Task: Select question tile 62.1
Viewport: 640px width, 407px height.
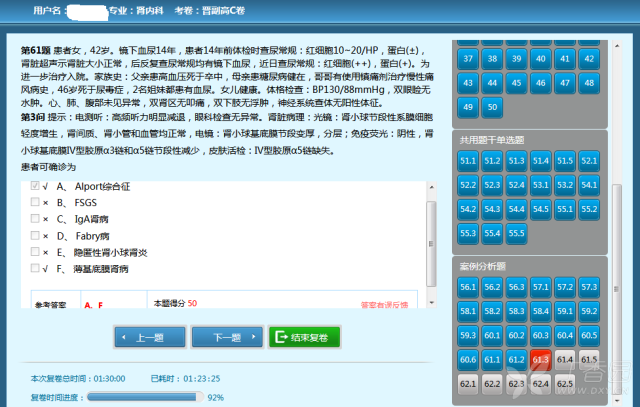Action: coord(468,382)
